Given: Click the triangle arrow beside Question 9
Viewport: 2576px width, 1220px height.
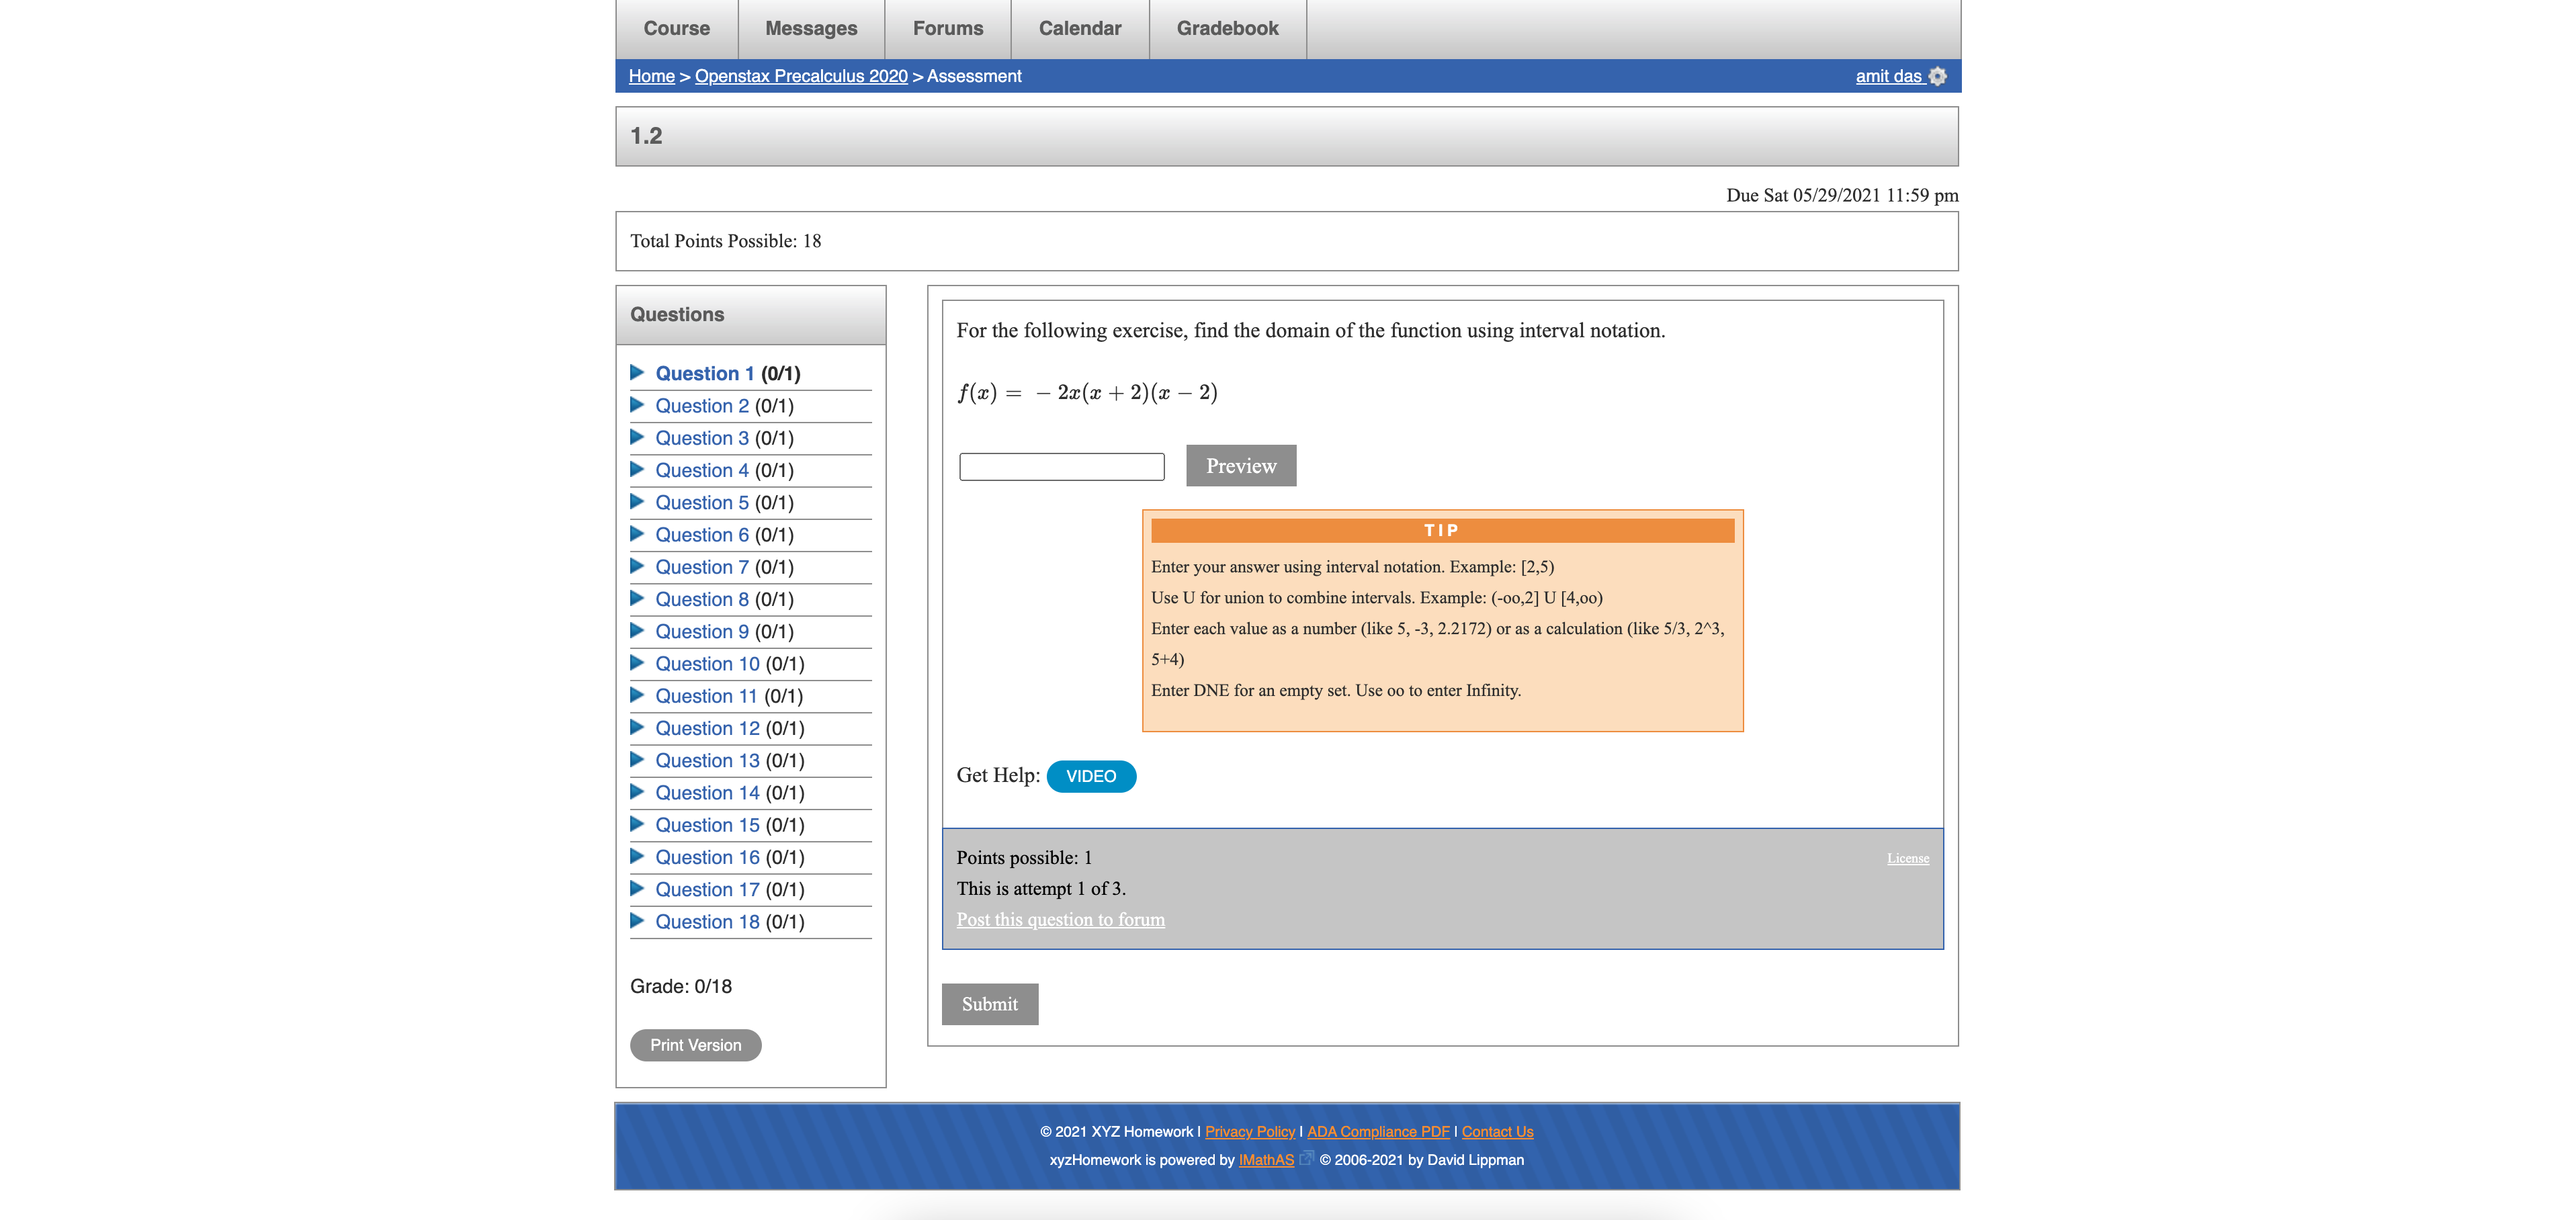Looking at the screenshot, I should pyautogui.click(x=637, y=631).
